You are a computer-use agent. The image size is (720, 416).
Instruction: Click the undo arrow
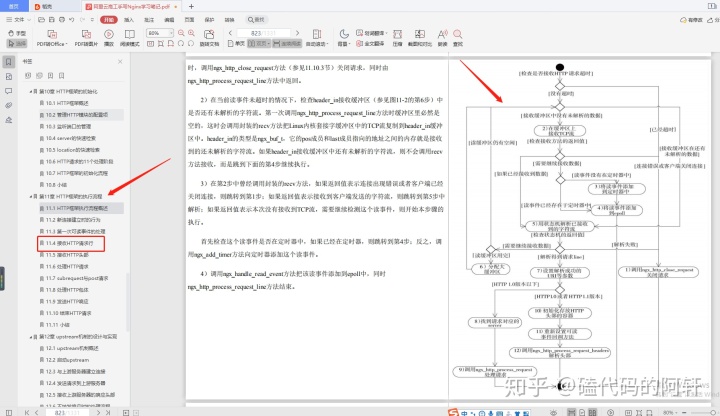(x=72, y=20)
